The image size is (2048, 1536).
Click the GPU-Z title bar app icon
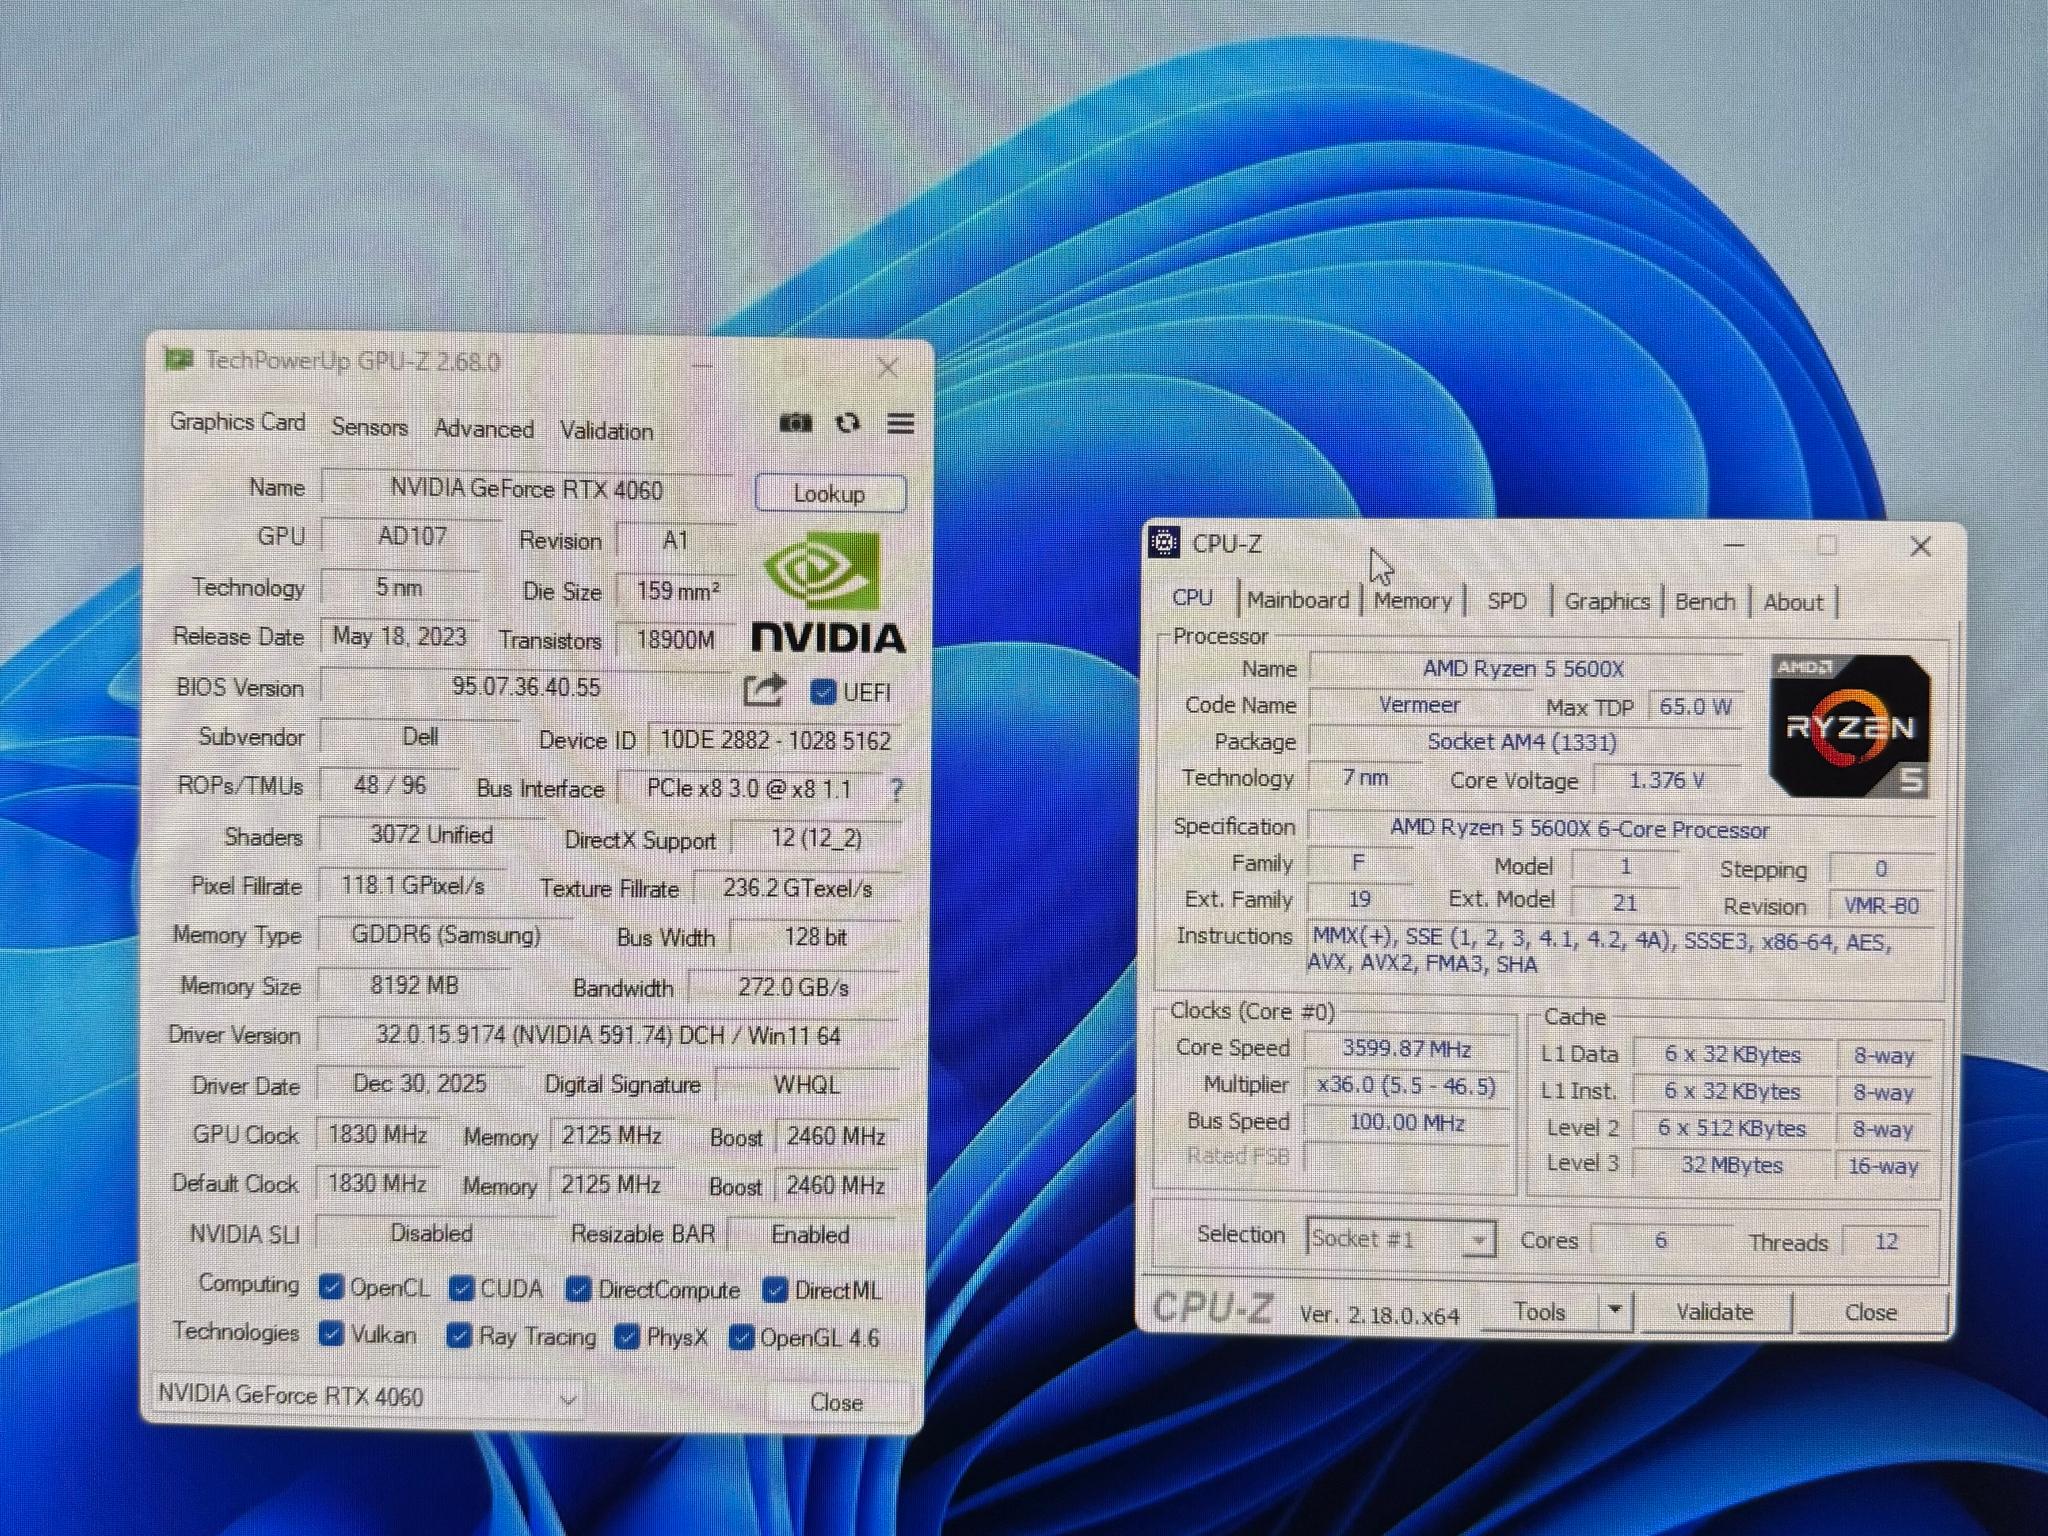pyautogui.click(x=179, y=359)
